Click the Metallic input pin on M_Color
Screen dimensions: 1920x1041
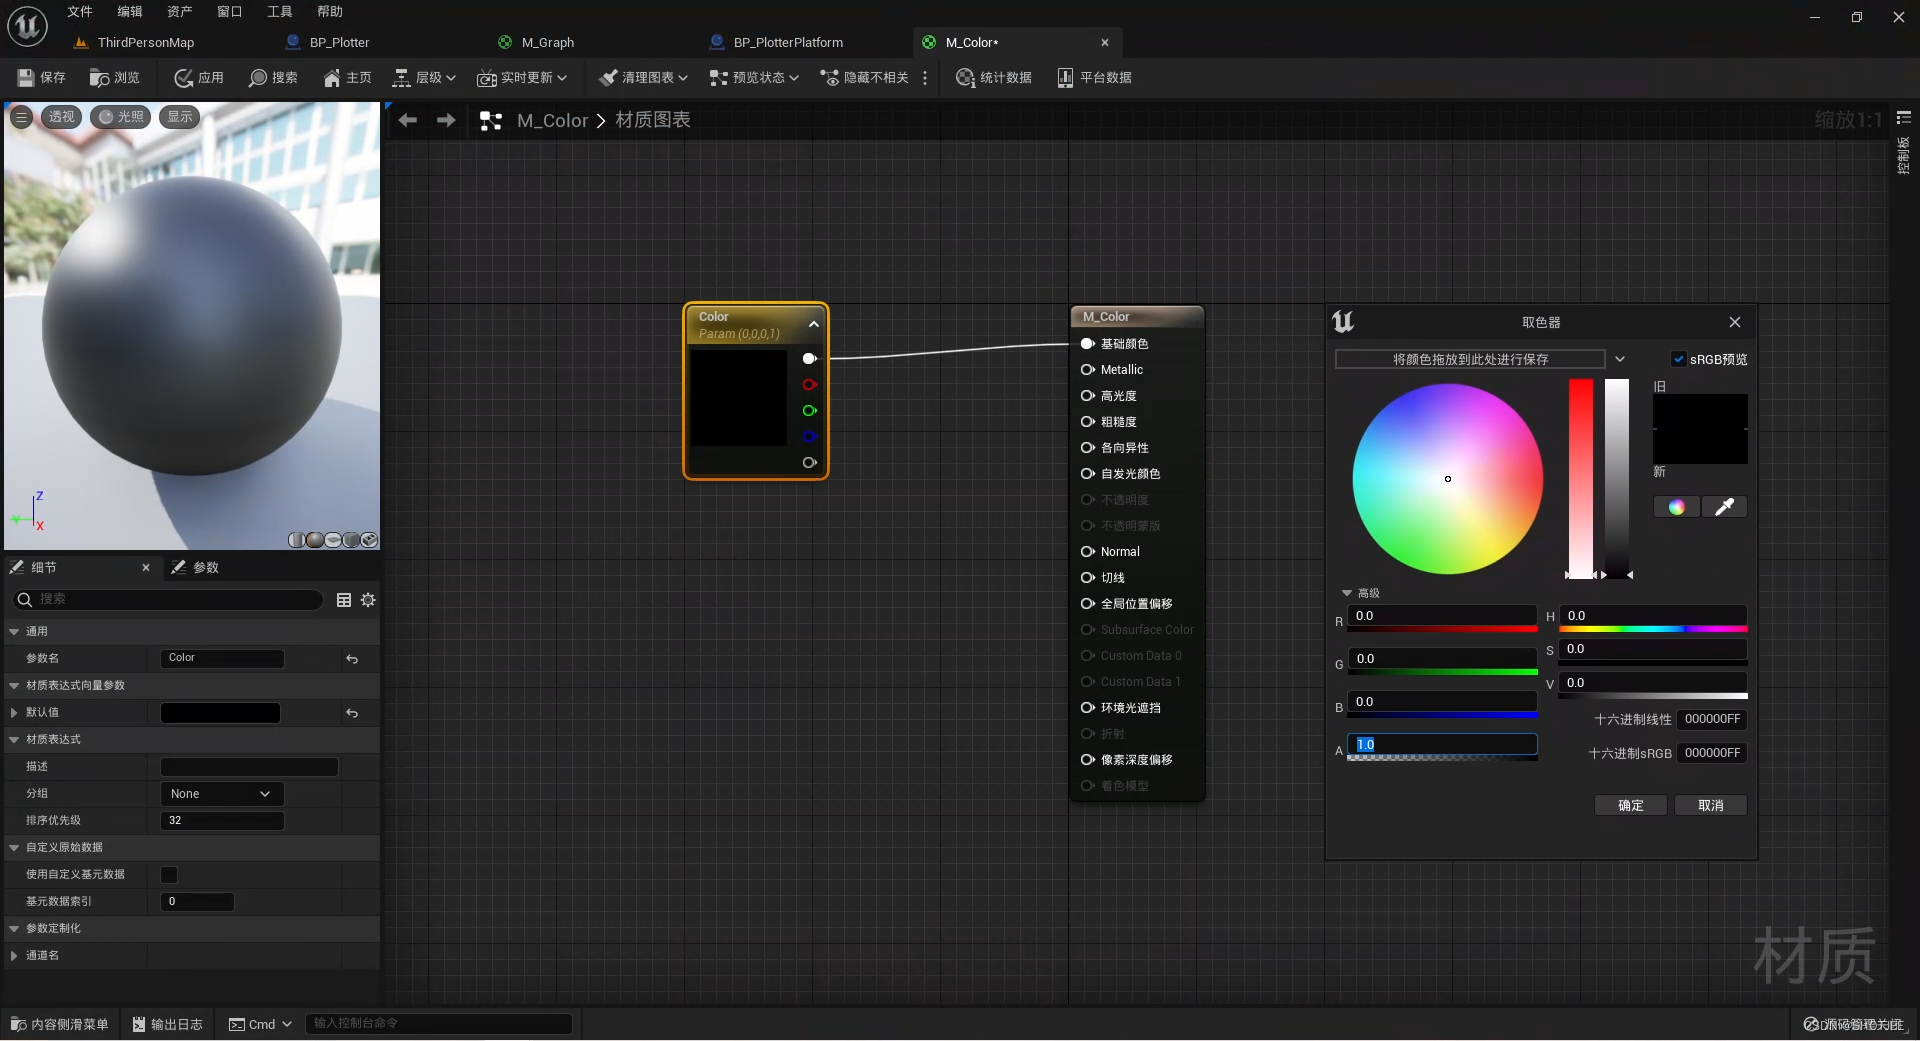[1088, 369]
